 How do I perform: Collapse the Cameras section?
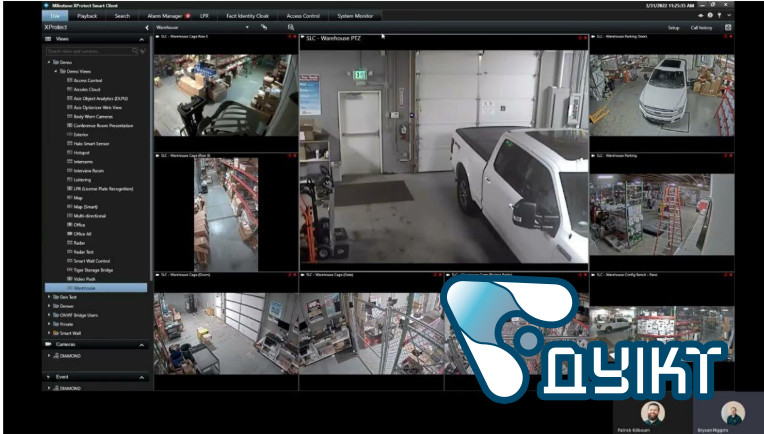142,345
